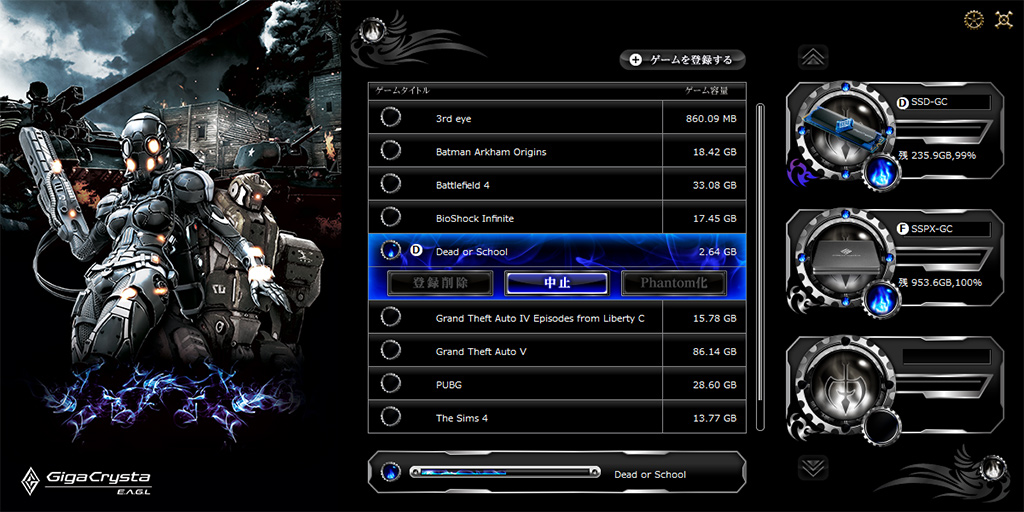
Task: Select the Grand Theft Auto V radio circle
Action: click(x=391, y=351)
